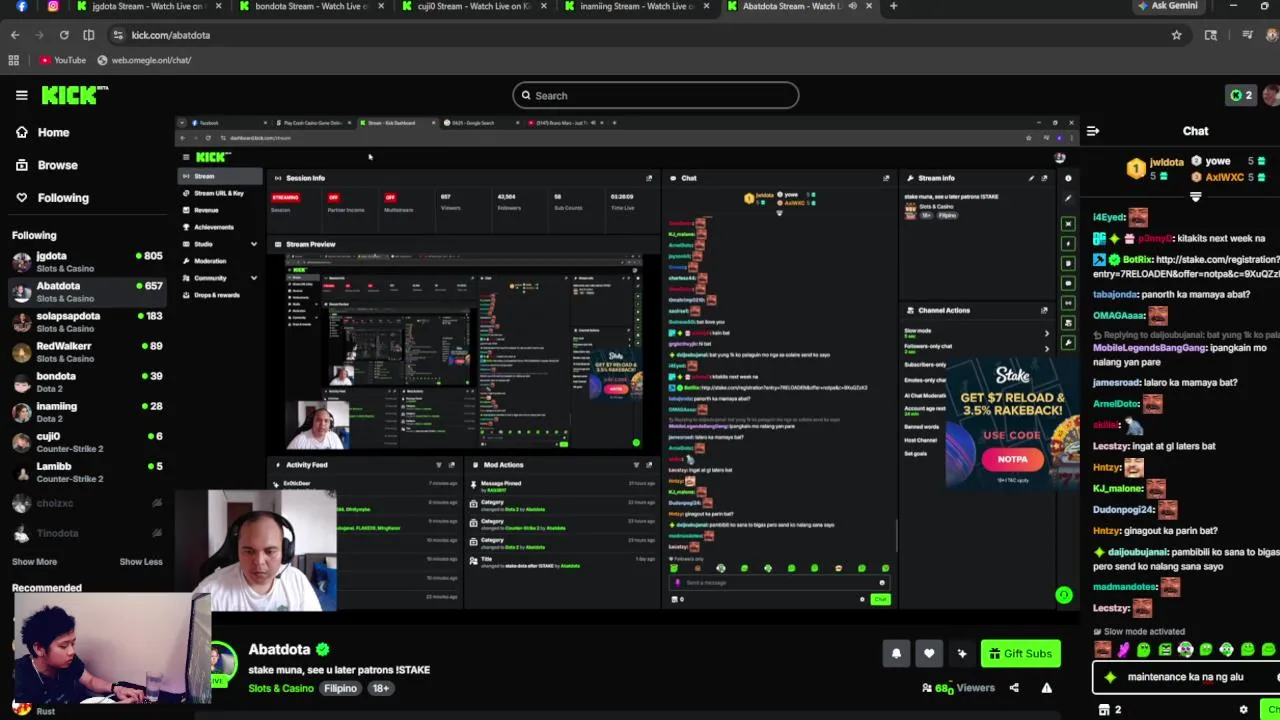Open the Kick hamburger menu
This screenshot has width=1280, height=720.
pos(21,96)
